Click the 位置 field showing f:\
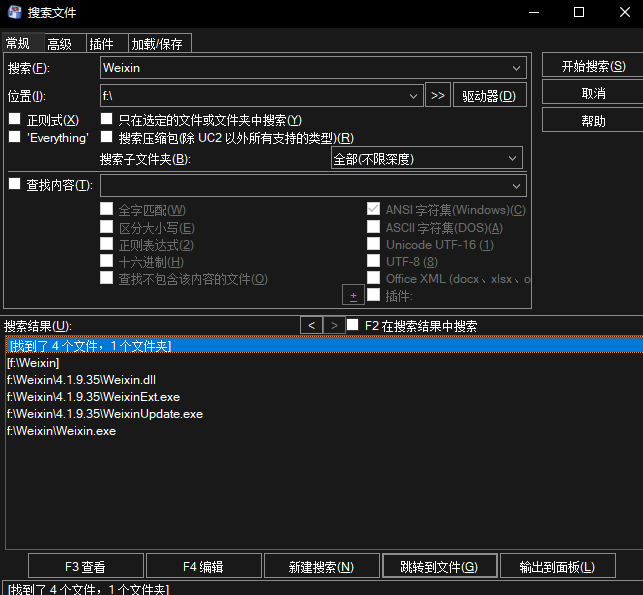This screenshot has height=595, width=643. 262,96
